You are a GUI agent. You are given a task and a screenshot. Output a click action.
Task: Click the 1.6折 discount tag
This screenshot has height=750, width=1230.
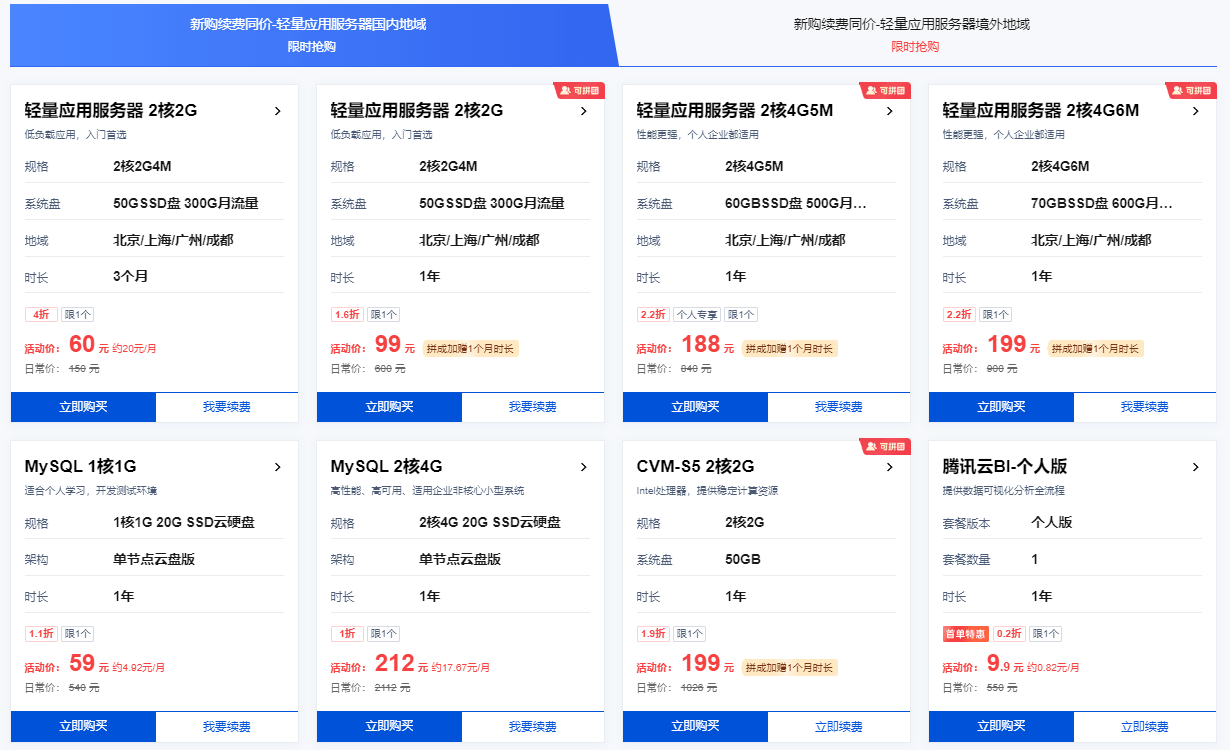(x=347, y=314)
